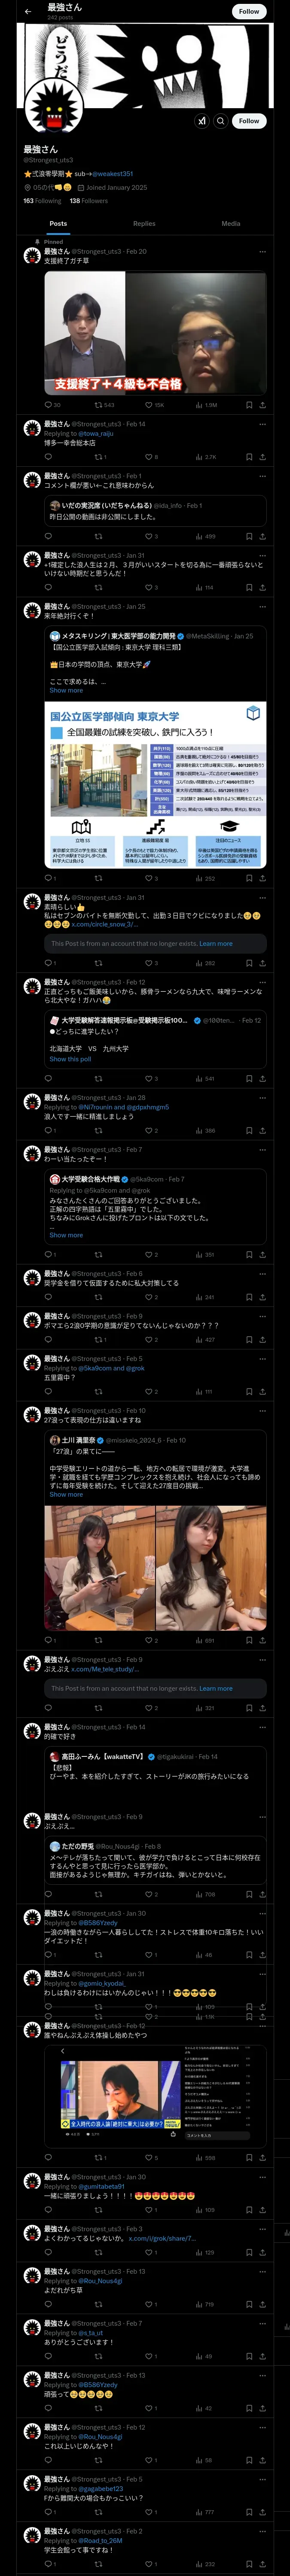Open more options menu on pinned post
290x2576 pixels.
[x=262, y=252]
